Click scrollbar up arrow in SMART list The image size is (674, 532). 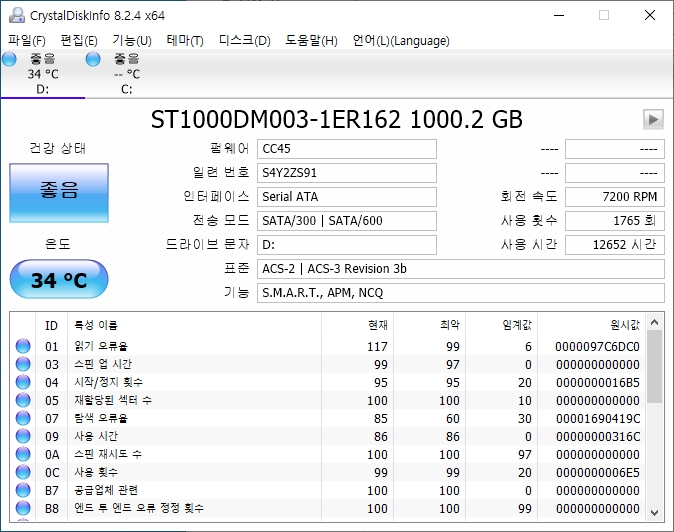point(655,322)
